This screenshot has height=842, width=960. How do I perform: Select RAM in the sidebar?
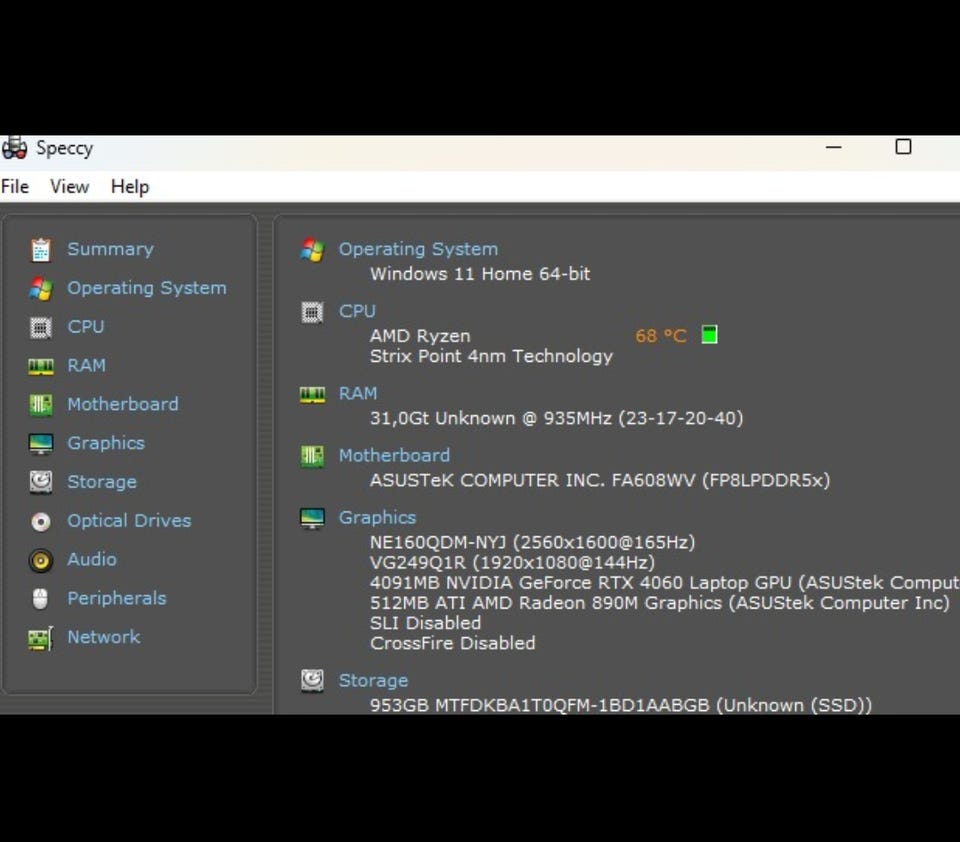[86, 366]
